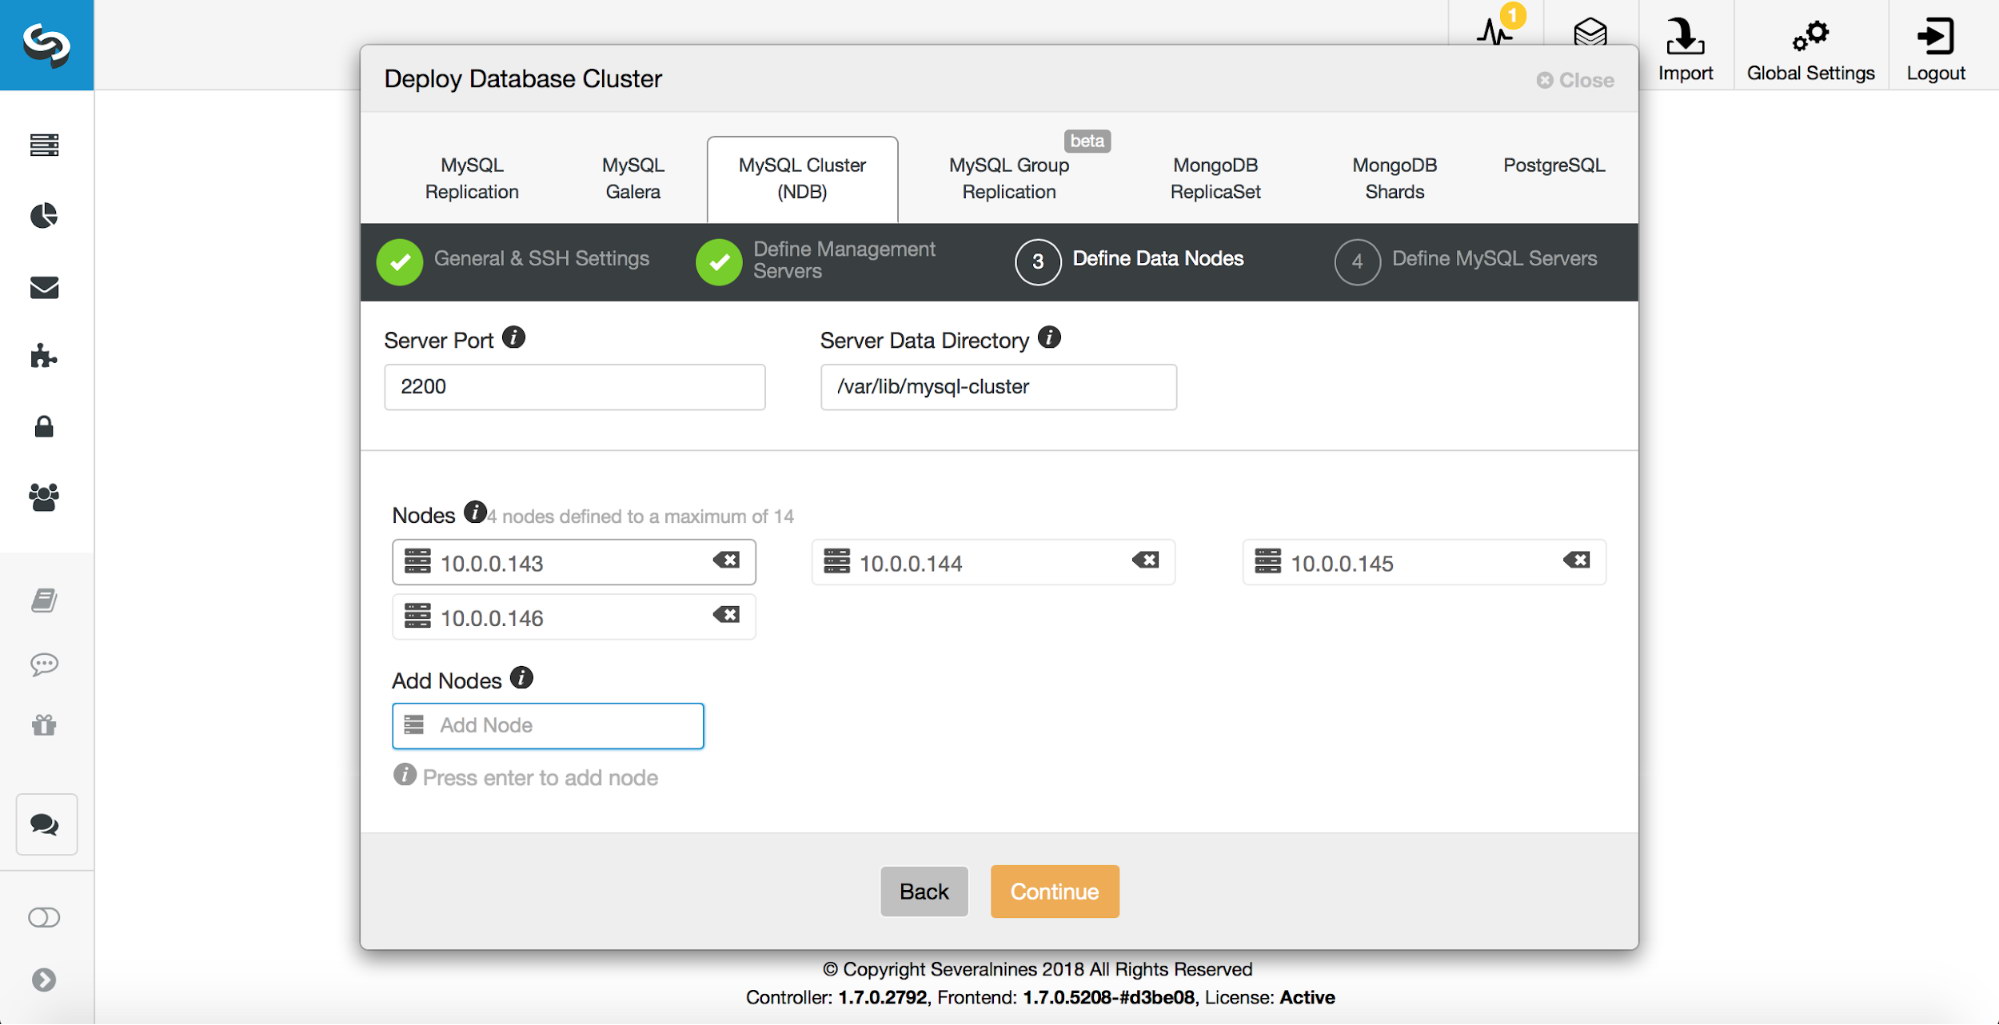Close the Deploy Database Cluster dialog
Screen dimensions: 1999x1025
point(1575,80)
